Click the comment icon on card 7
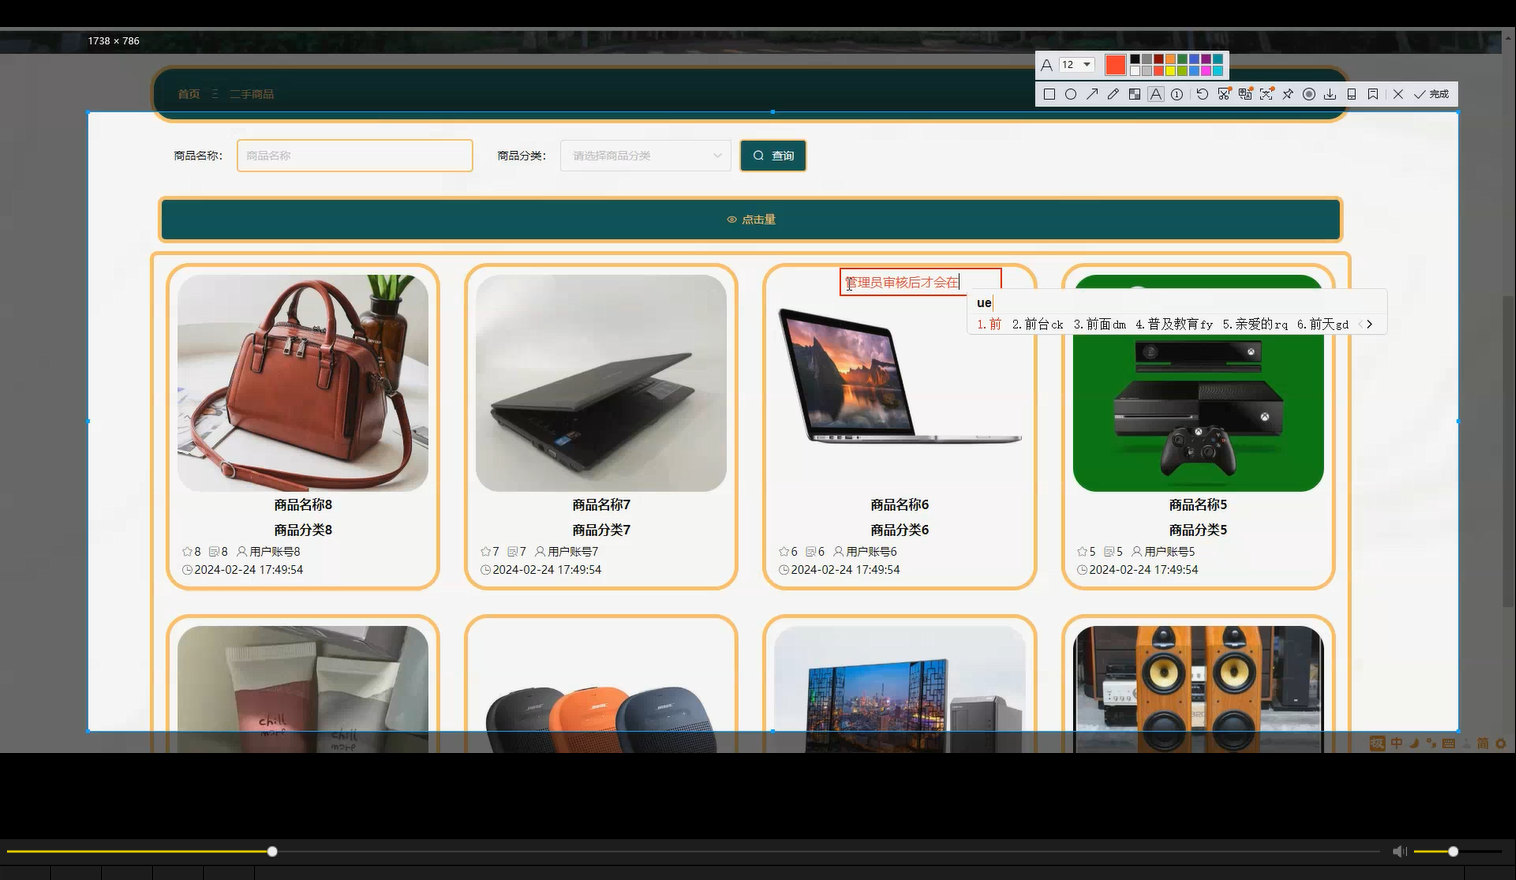This screenshot has height=880, width=1516. tap(512, 552)
